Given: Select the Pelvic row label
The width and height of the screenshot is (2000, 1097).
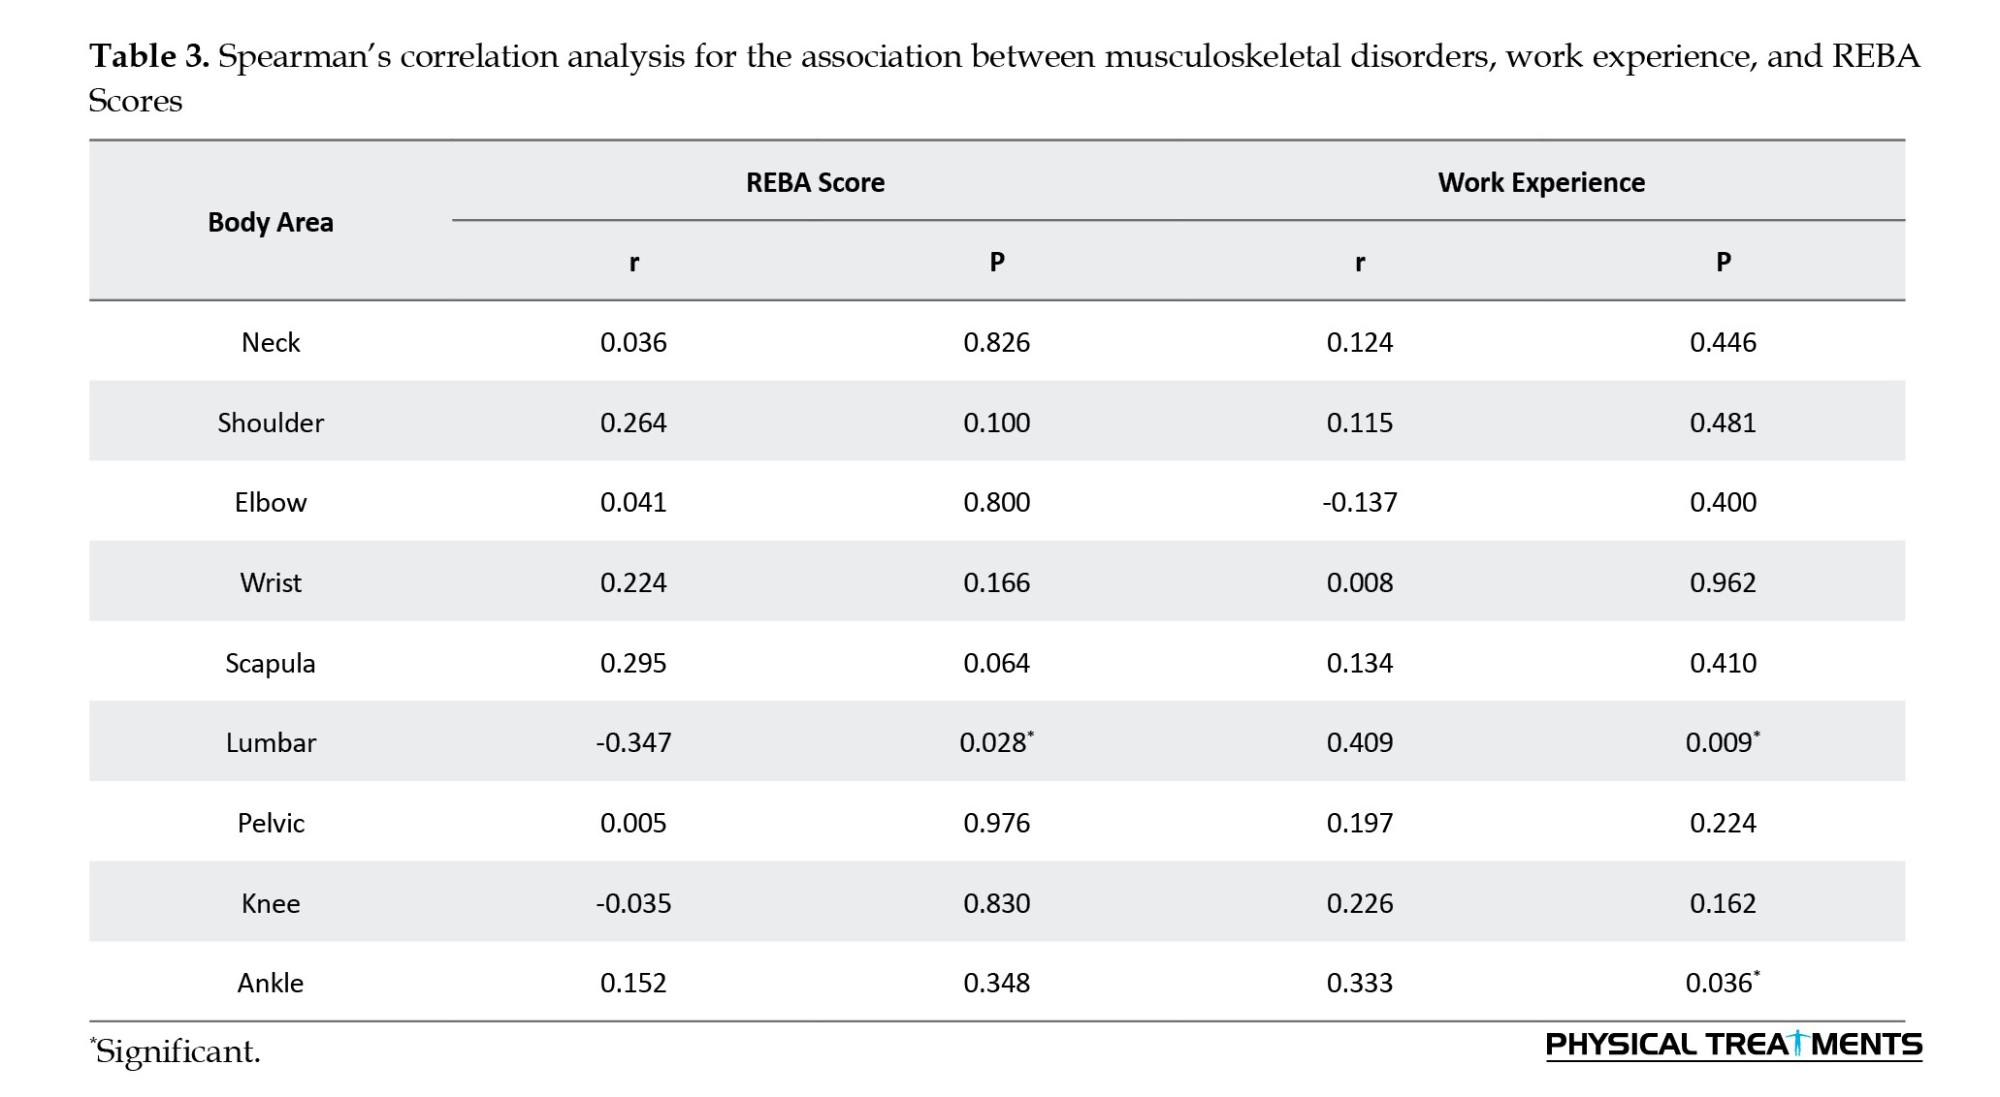Looking at the screenshot, I should pos(270,823).
